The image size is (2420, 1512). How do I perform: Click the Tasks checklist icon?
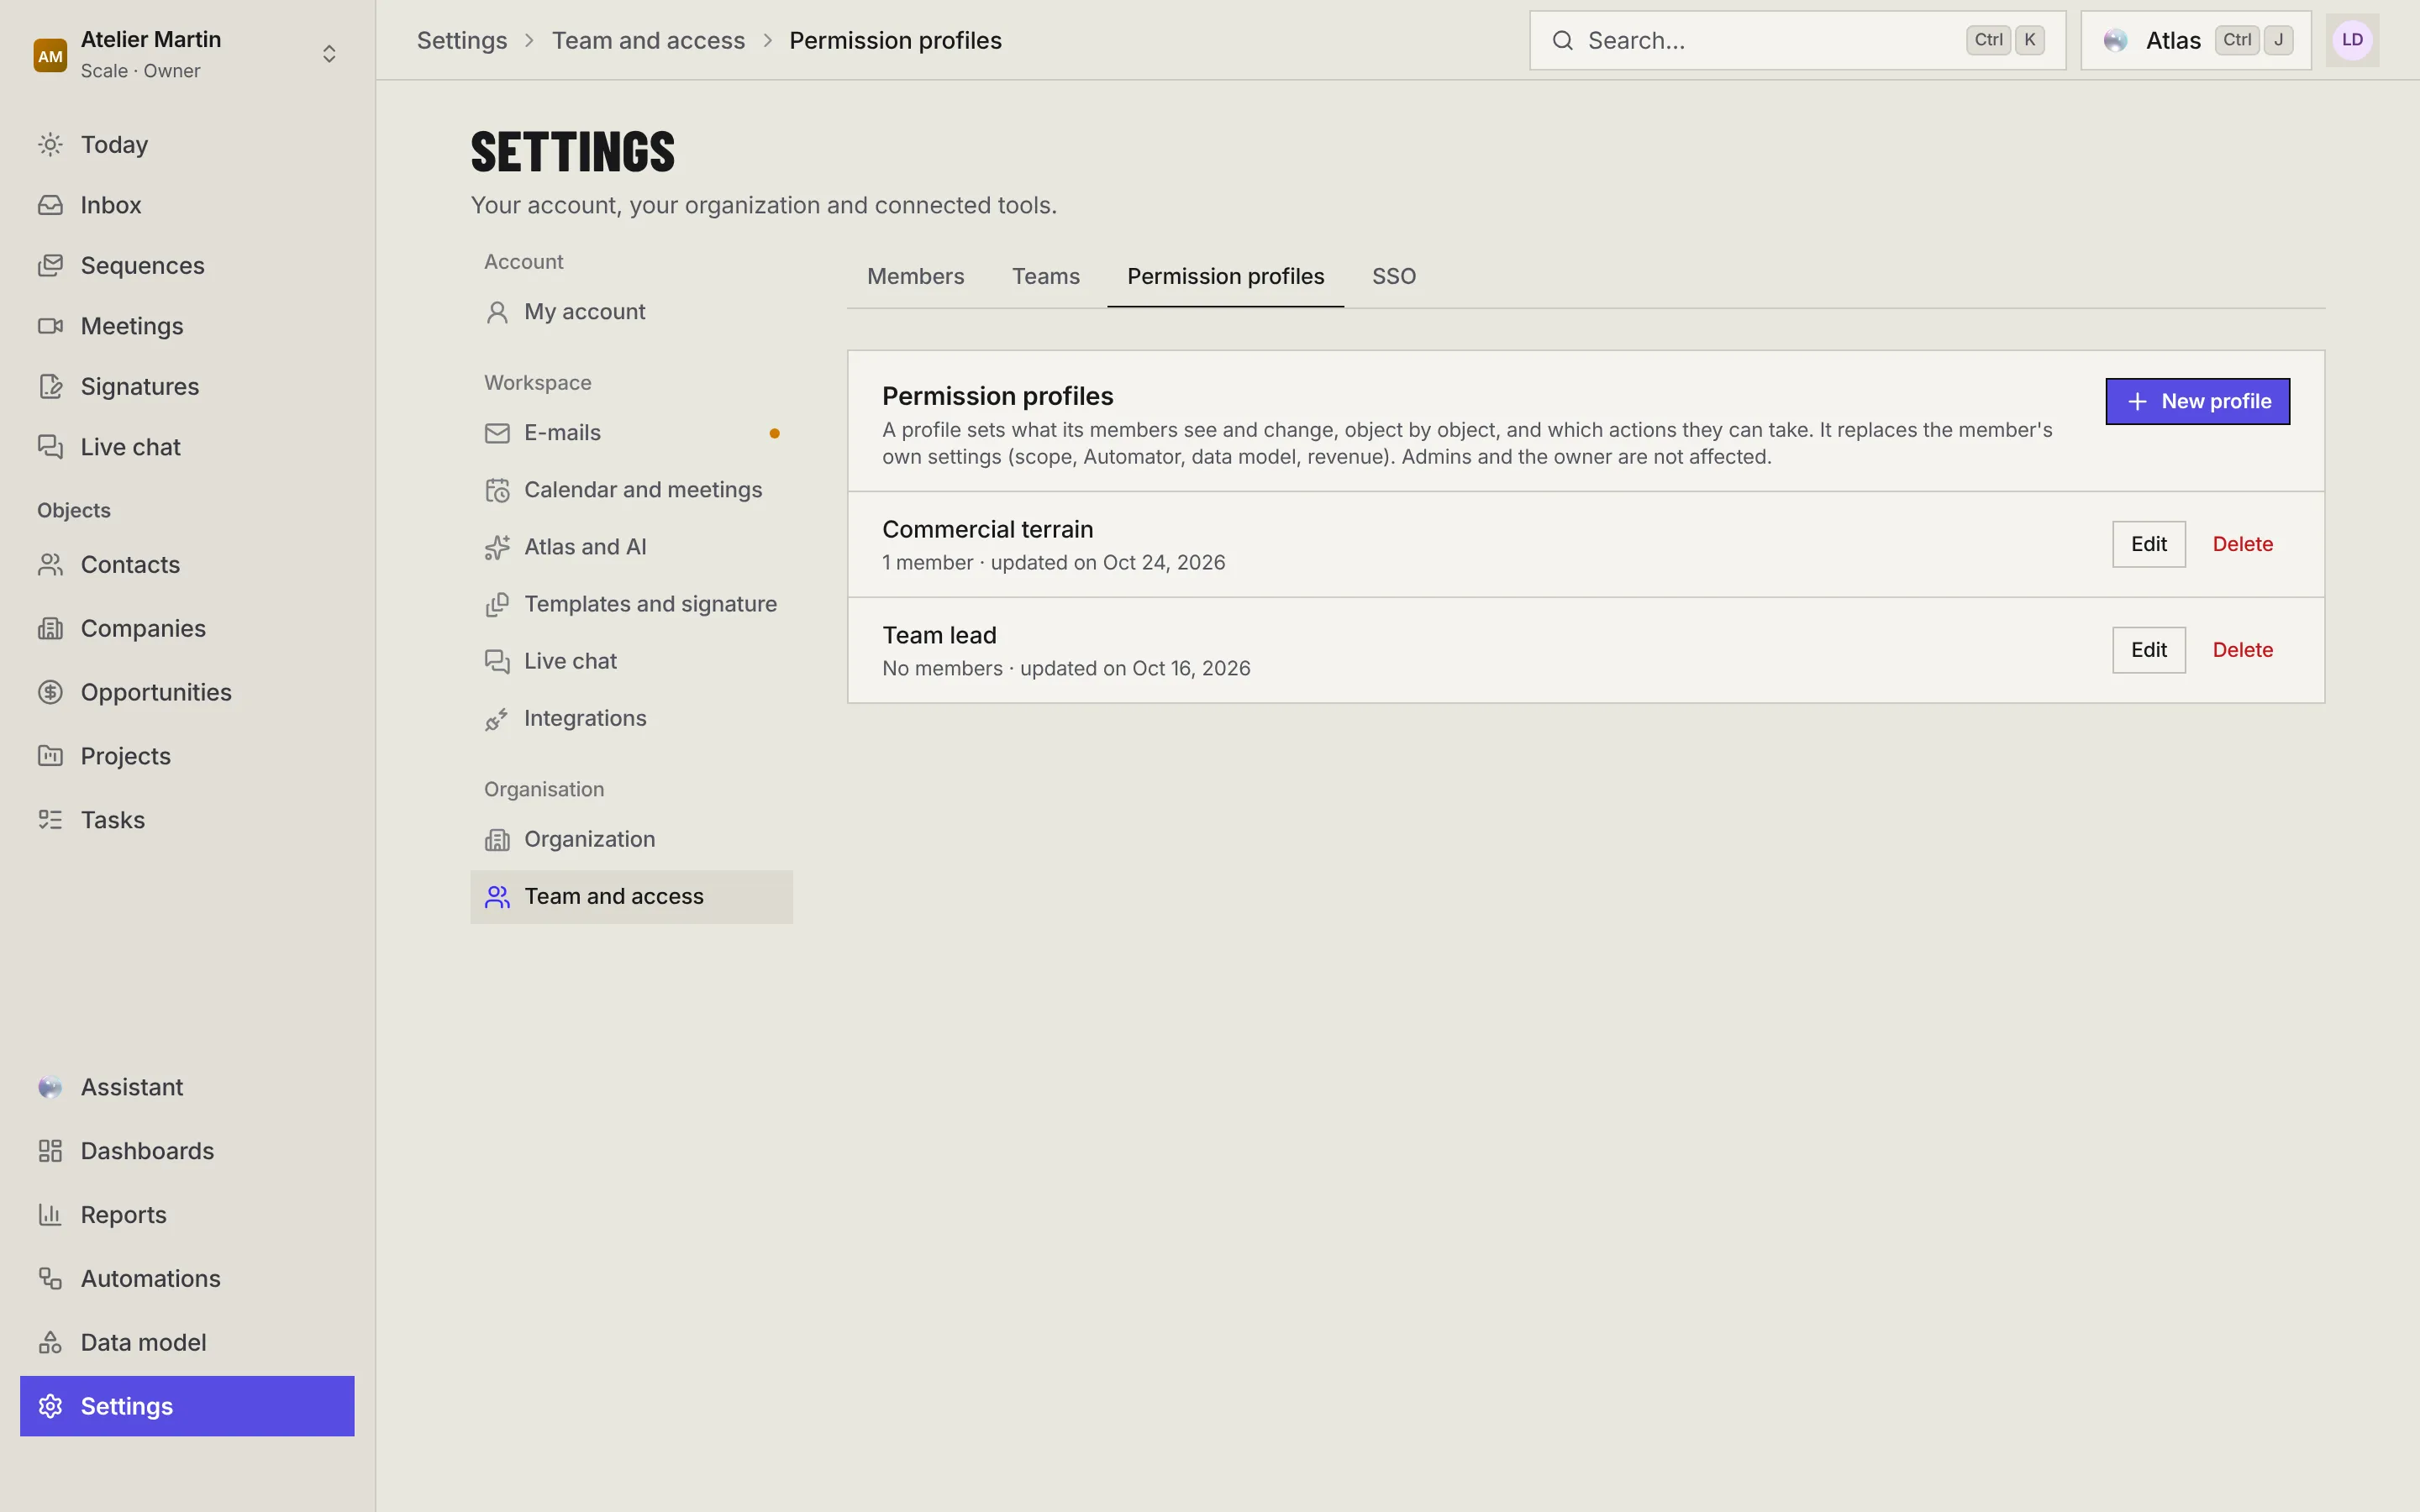[x=50, y=820]
